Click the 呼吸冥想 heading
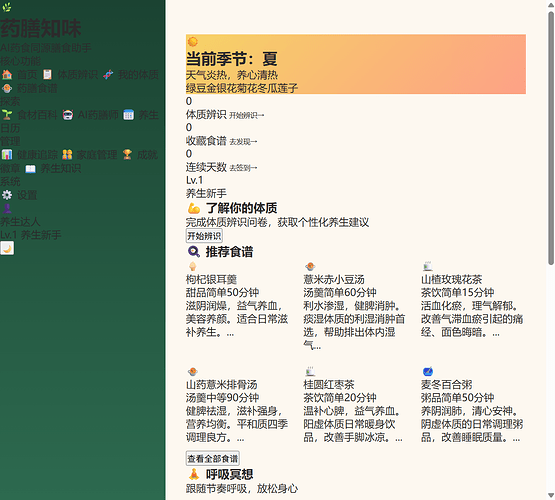Image resolution: width=555 pixels, height=500 pixels. tap(229, 474)
